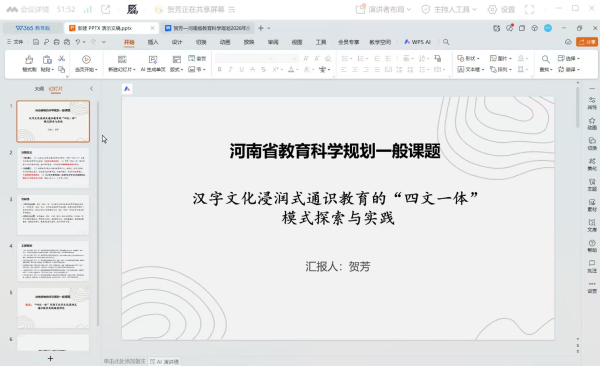
Task: Open the font name combo box
Action: click(245, 58)
